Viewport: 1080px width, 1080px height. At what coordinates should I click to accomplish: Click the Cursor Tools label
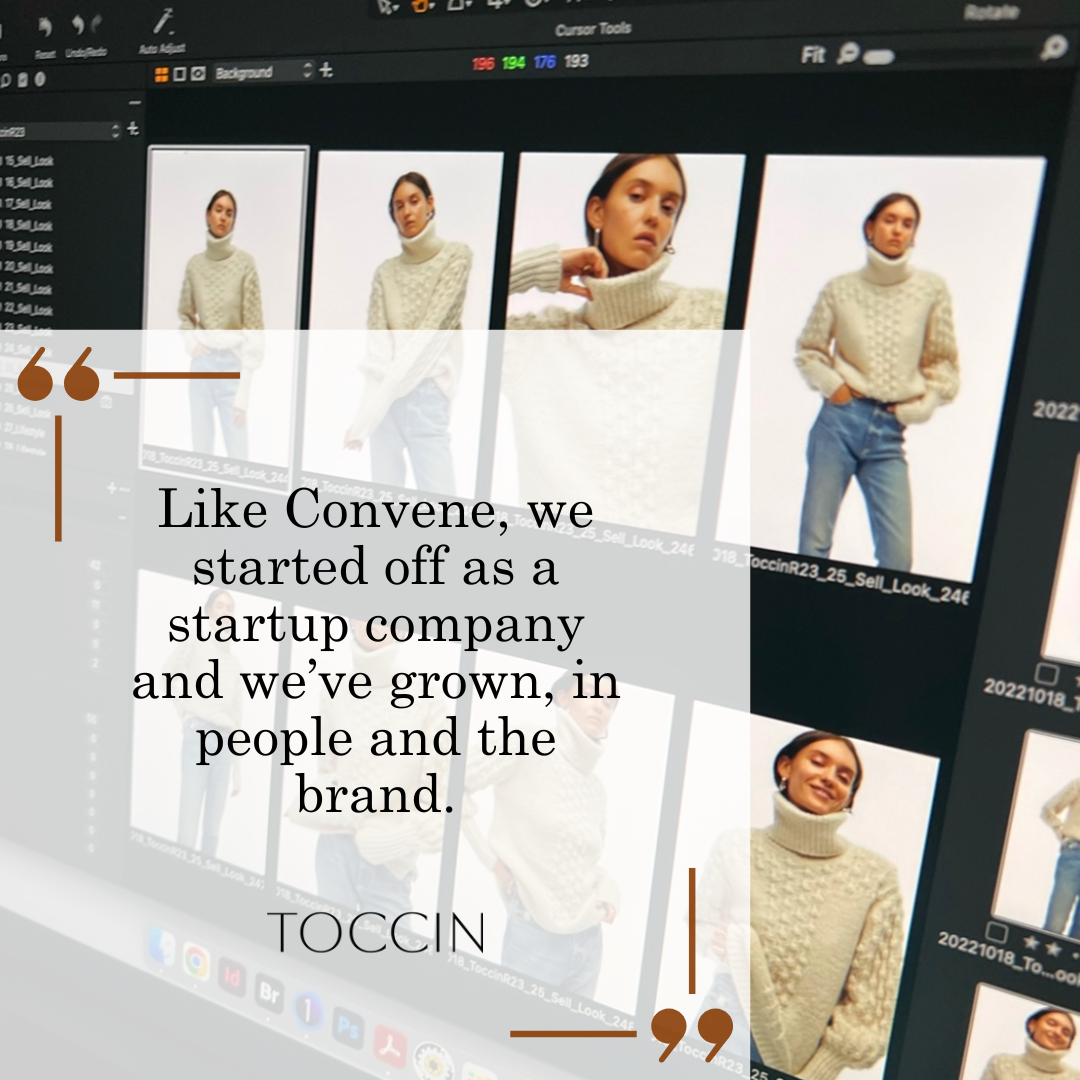pos(593,29)
